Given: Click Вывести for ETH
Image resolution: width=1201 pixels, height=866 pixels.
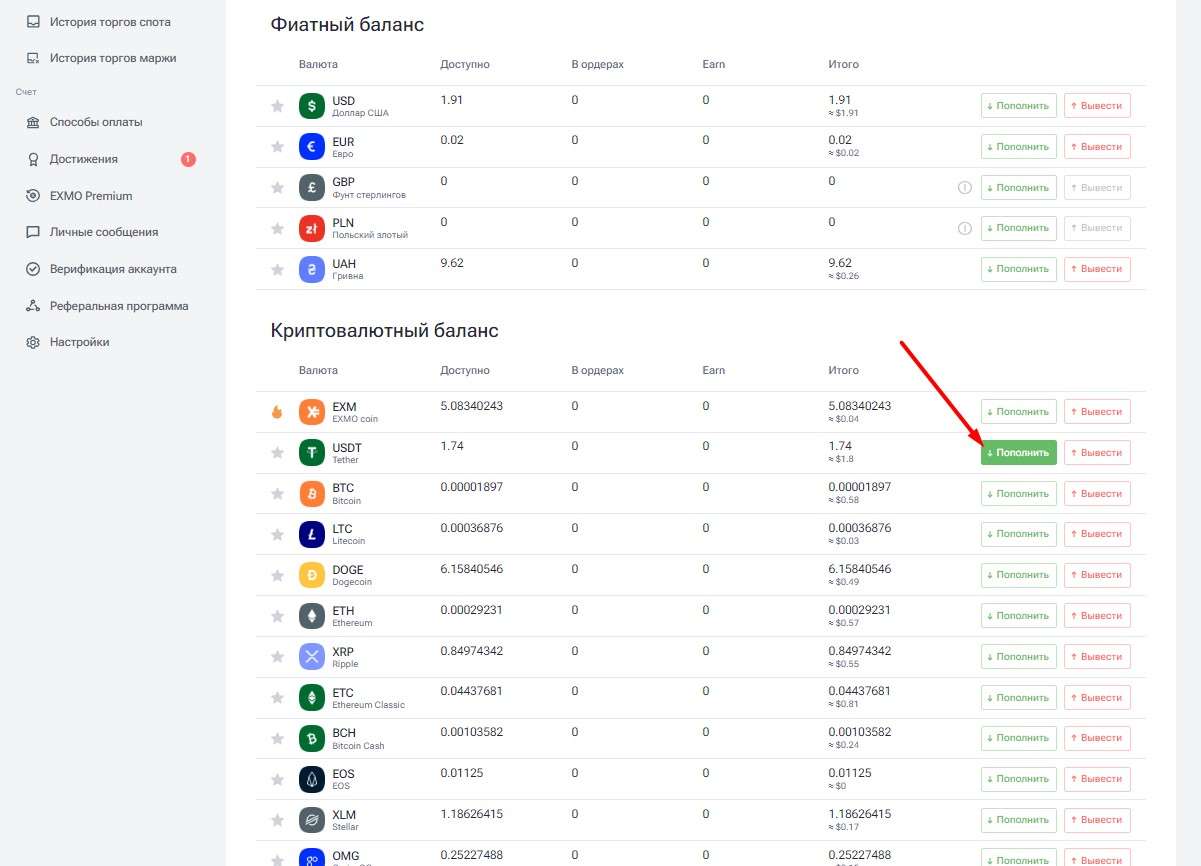Looking at the screenshot, I should (1097, 616).
